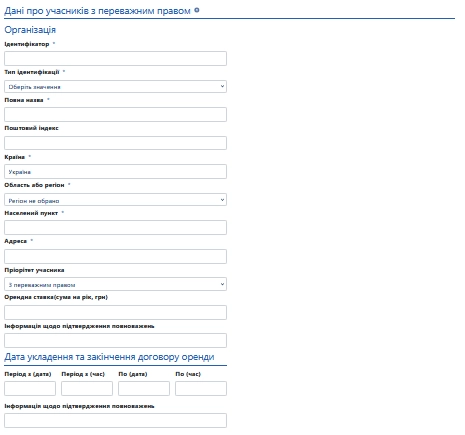Click the bottom authority confirmation field below the dates
Viewport: 465px width, 435px height.
click(115, 421)
